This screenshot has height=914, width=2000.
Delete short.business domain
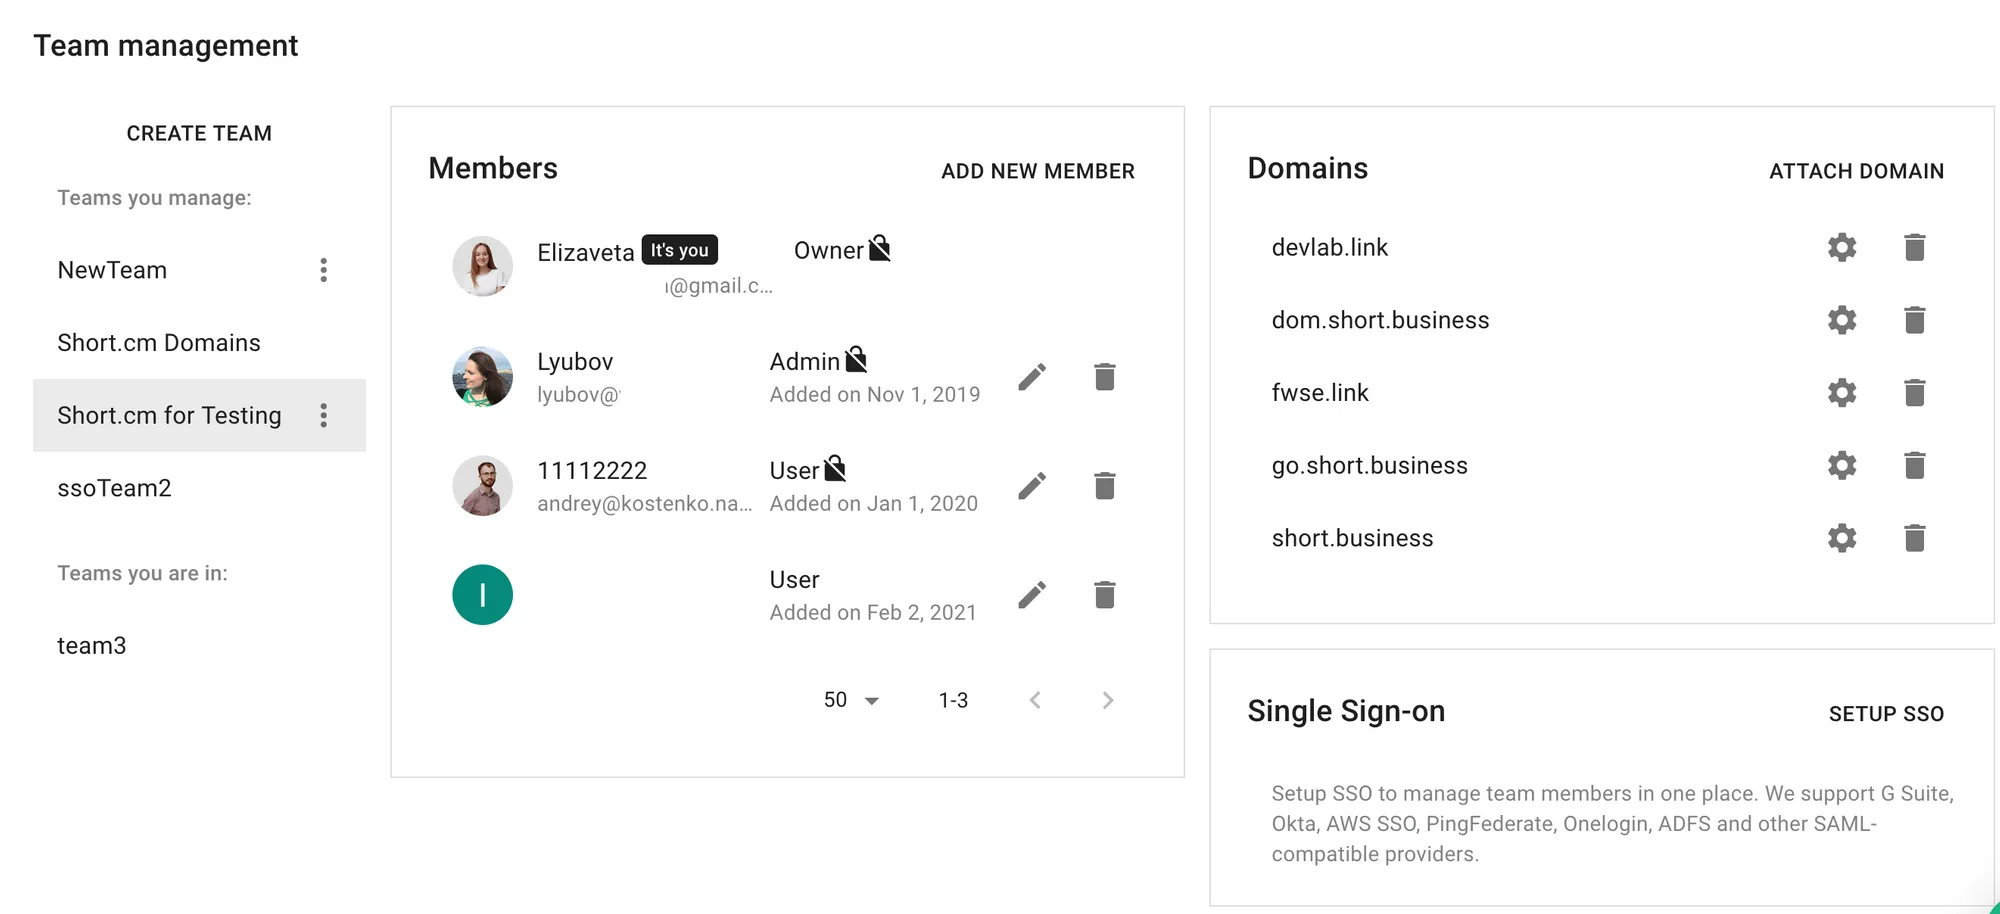pos(1915,538)
